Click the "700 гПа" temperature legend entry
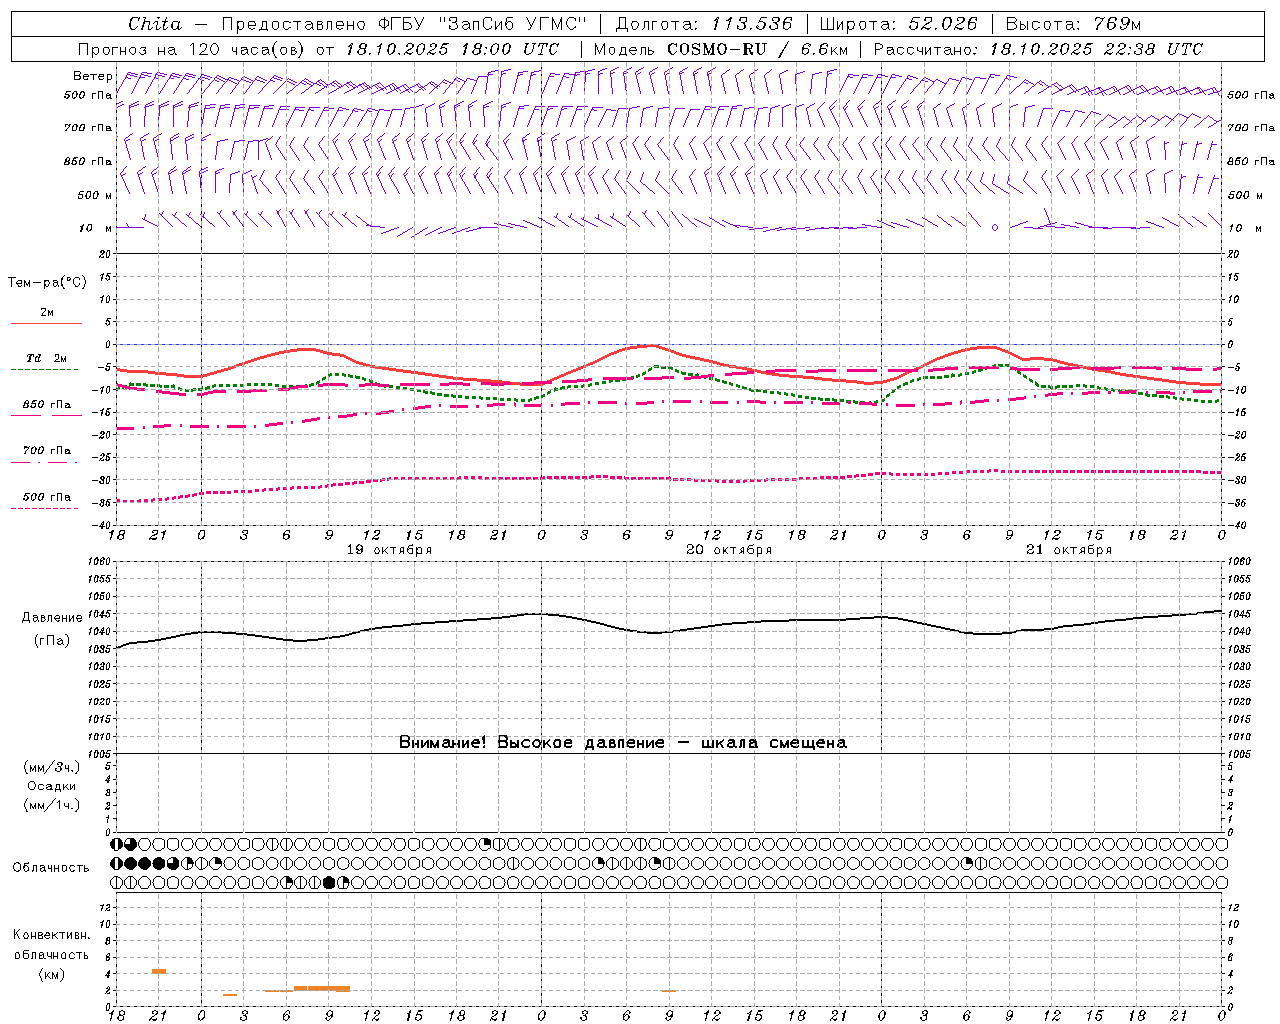1280x1024 pixels. pos(47,451)
